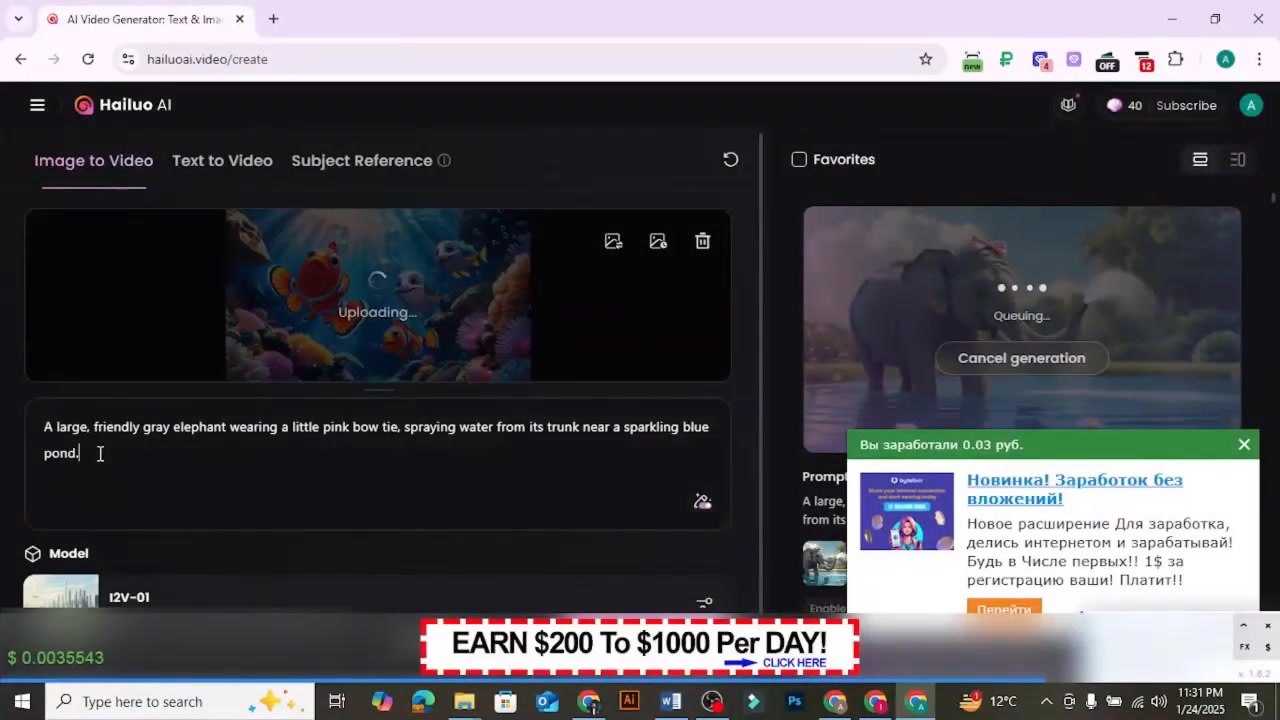The image size is (1280, 720).
Task: Go back to the previous page
Action: [x=21, y=59]
